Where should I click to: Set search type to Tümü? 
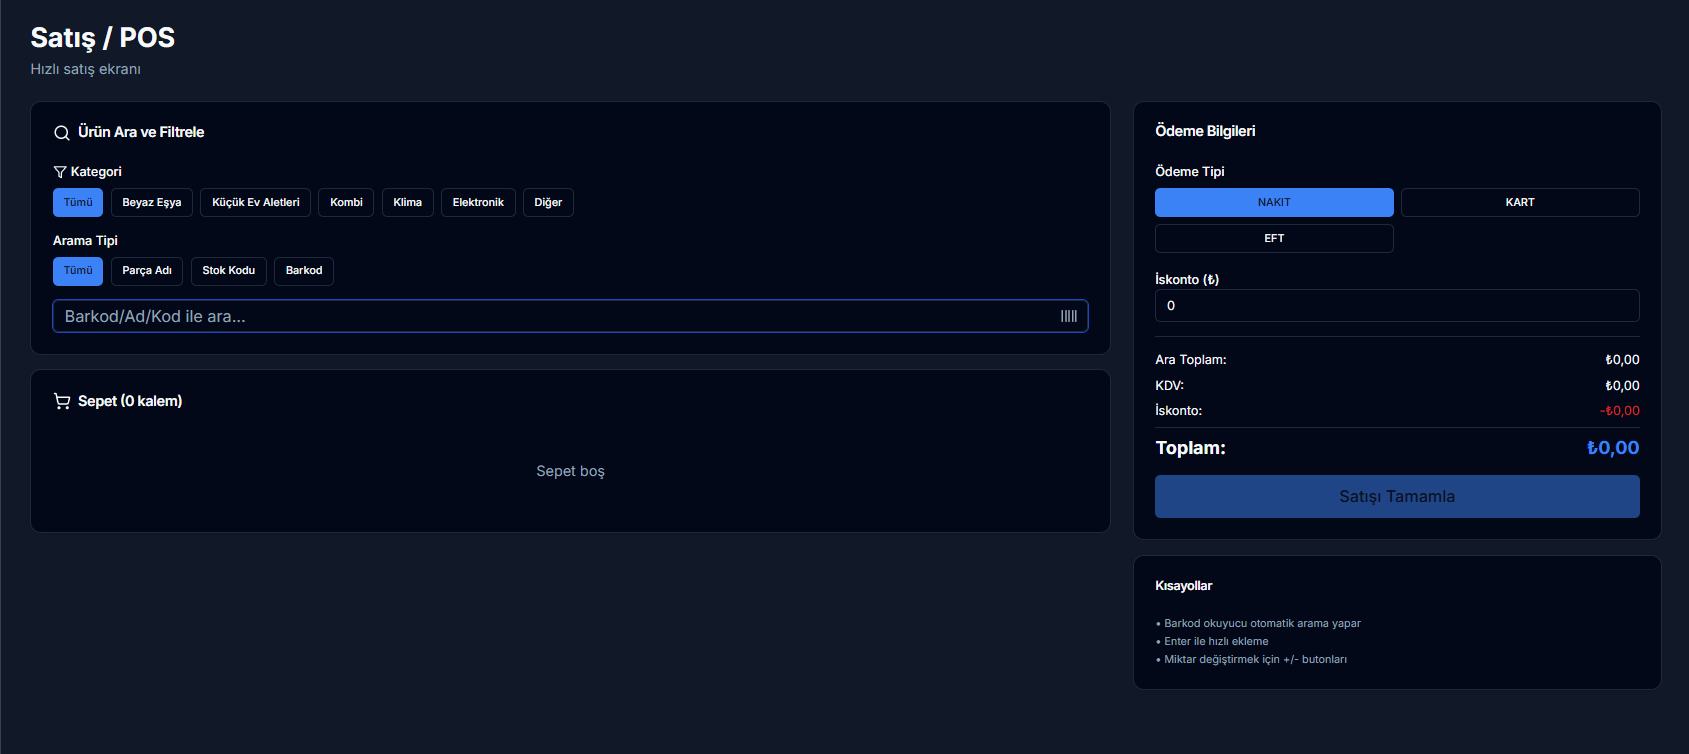78,271
